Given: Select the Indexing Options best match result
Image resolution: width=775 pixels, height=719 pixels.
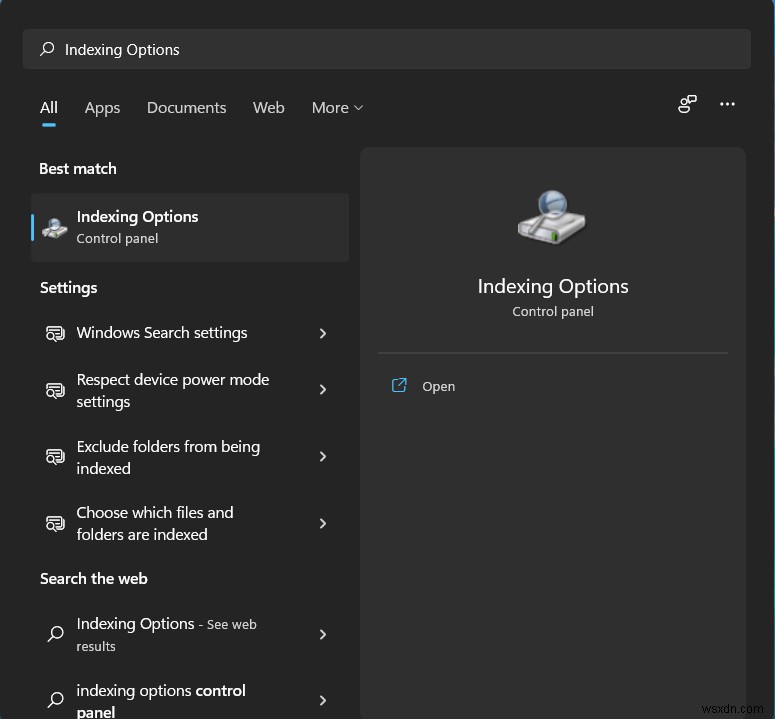Looking at the screenshot, I should click(x=190, y=227).
